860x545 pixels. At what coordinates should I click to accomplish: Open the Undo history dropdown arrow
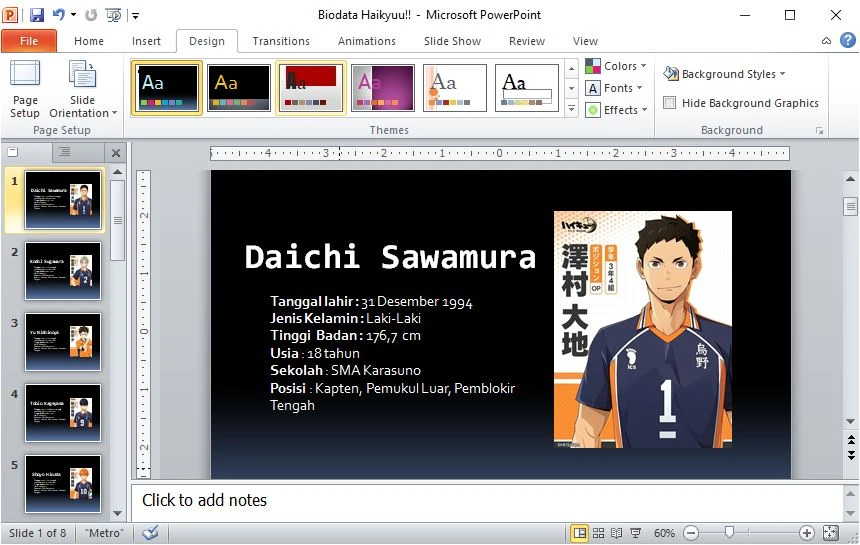click(x=73, y=15)
